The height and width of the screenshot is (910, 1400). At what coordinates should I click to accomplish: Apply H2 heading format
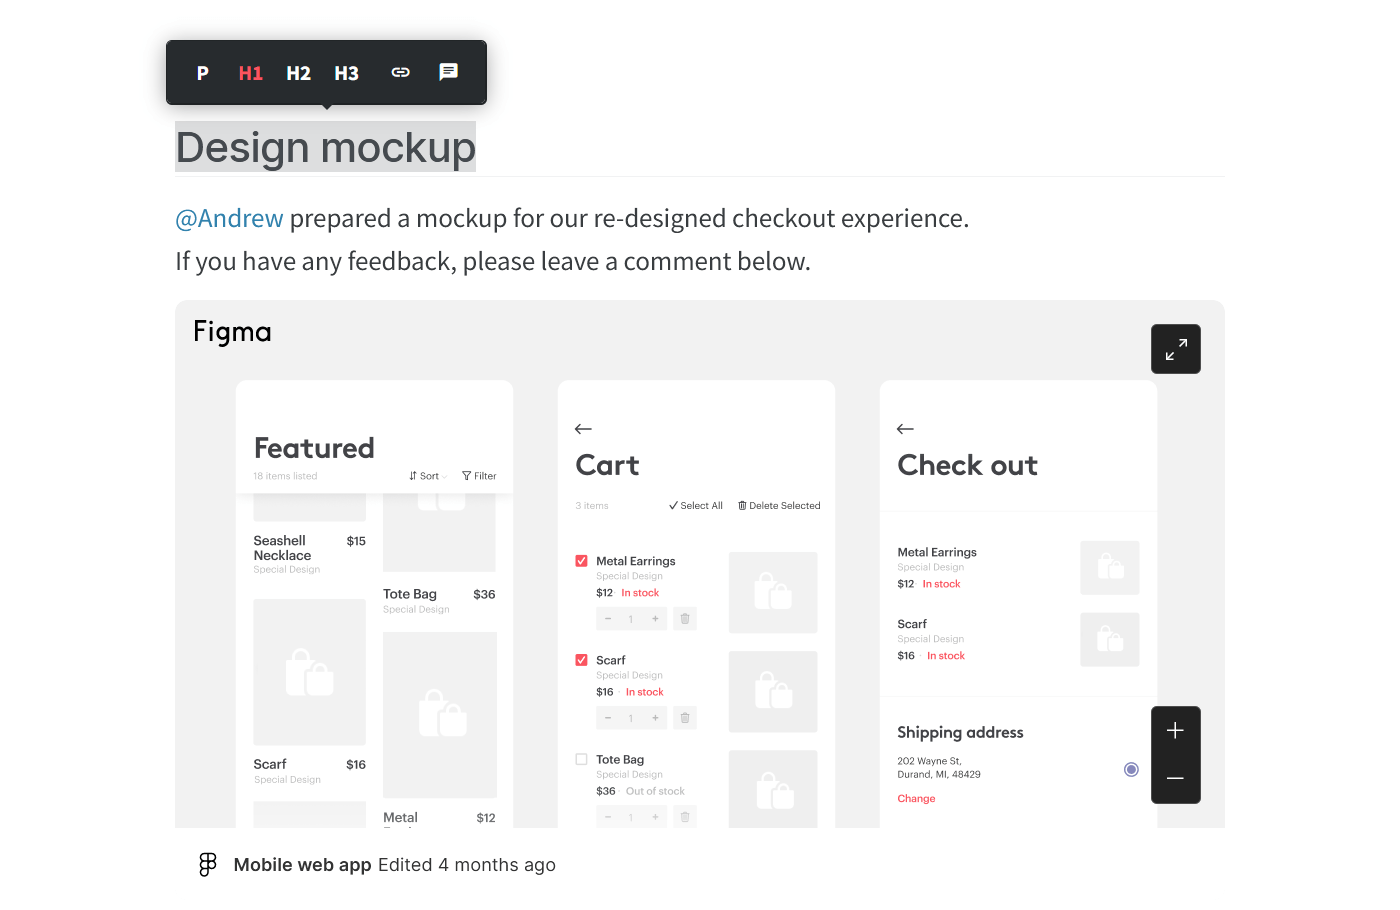298,73
